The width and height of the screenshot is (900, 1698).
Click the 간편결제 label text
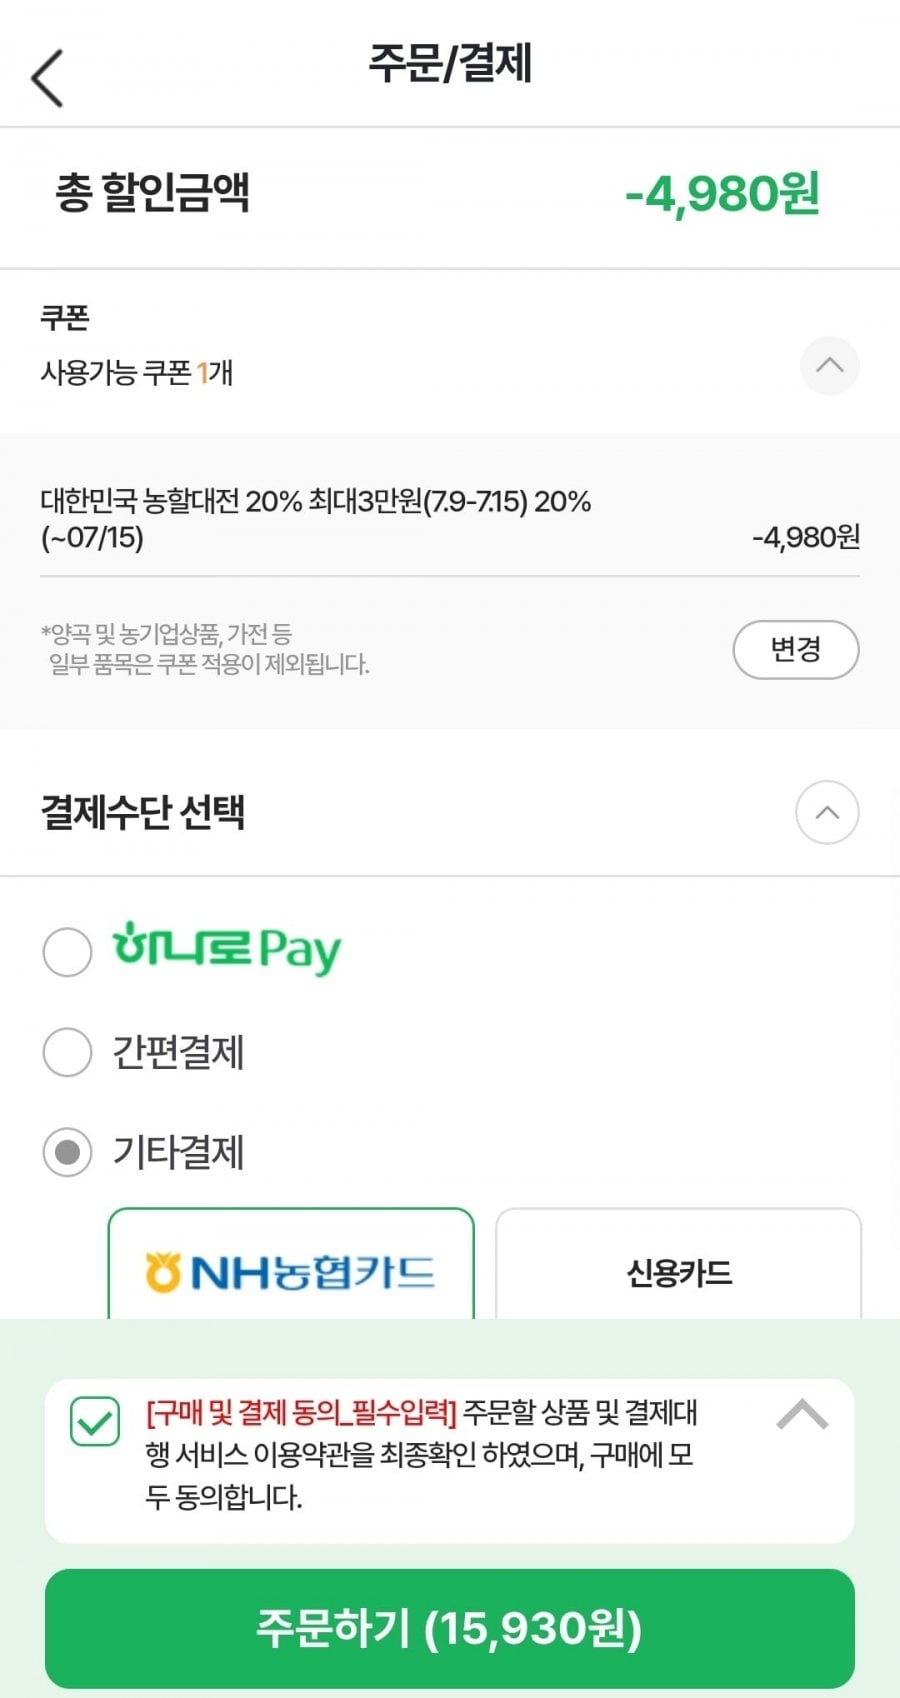pyautogui.click(x=178, y=1053)
